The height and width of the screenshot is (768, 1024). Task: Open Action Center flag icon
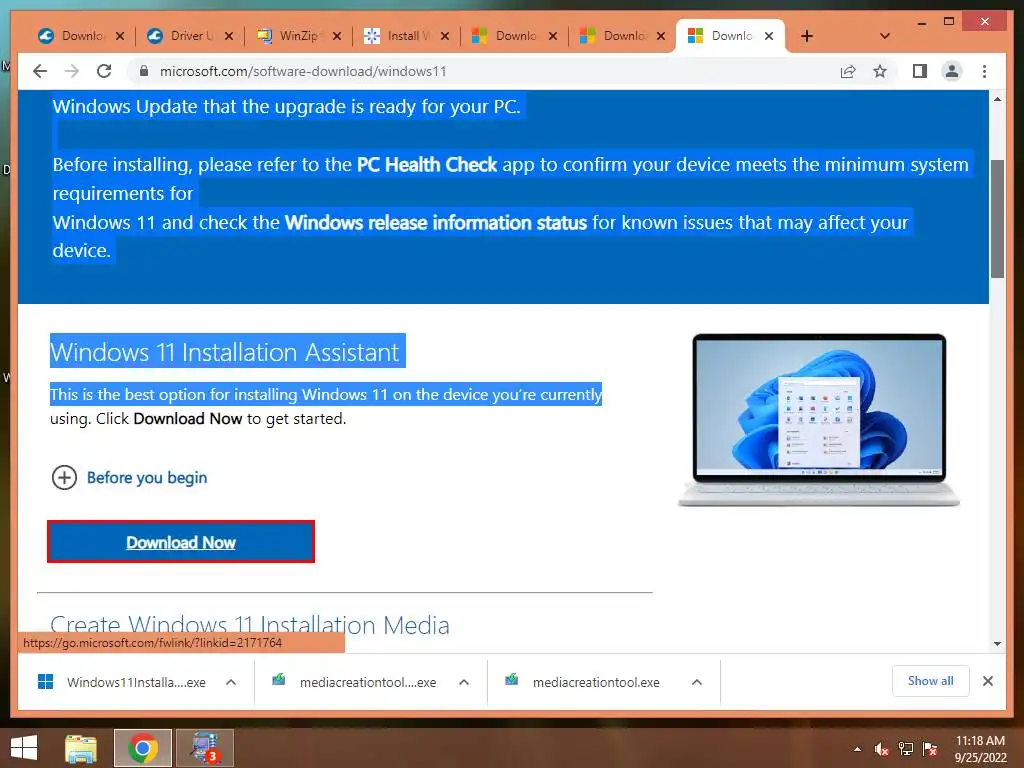pyautogui.click(x=930, y=749)
